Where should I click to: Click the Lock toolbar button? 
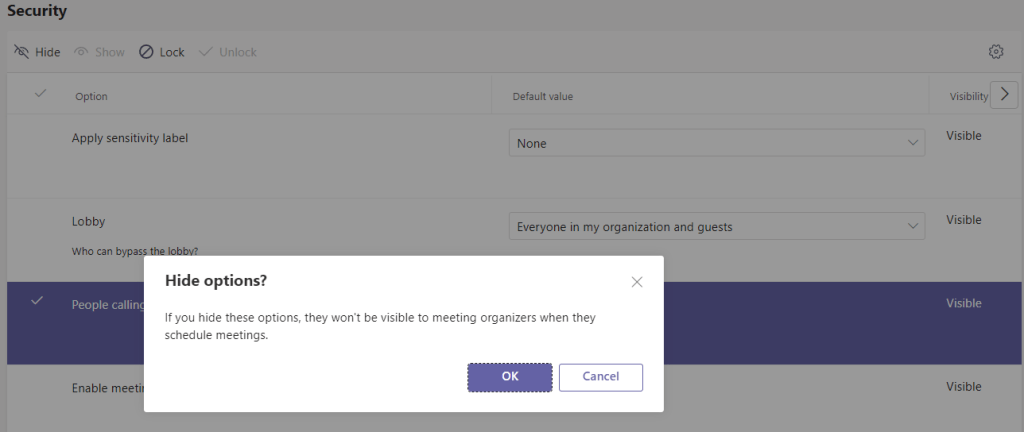point(161,52)
